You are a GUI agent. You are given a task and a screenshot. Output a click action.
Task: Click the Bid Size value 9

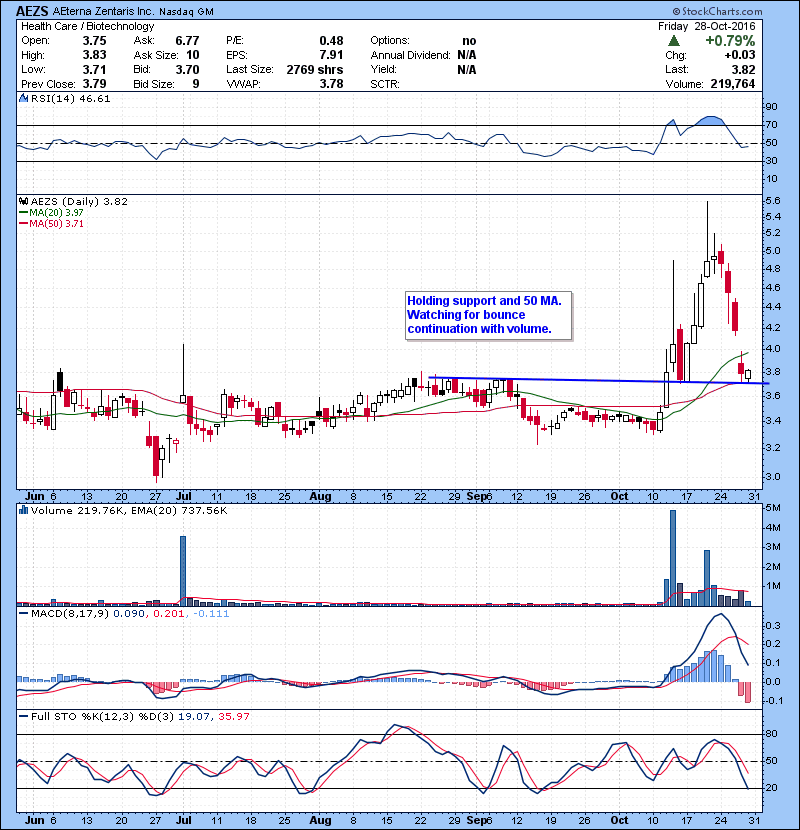click(x=196, y=84)
